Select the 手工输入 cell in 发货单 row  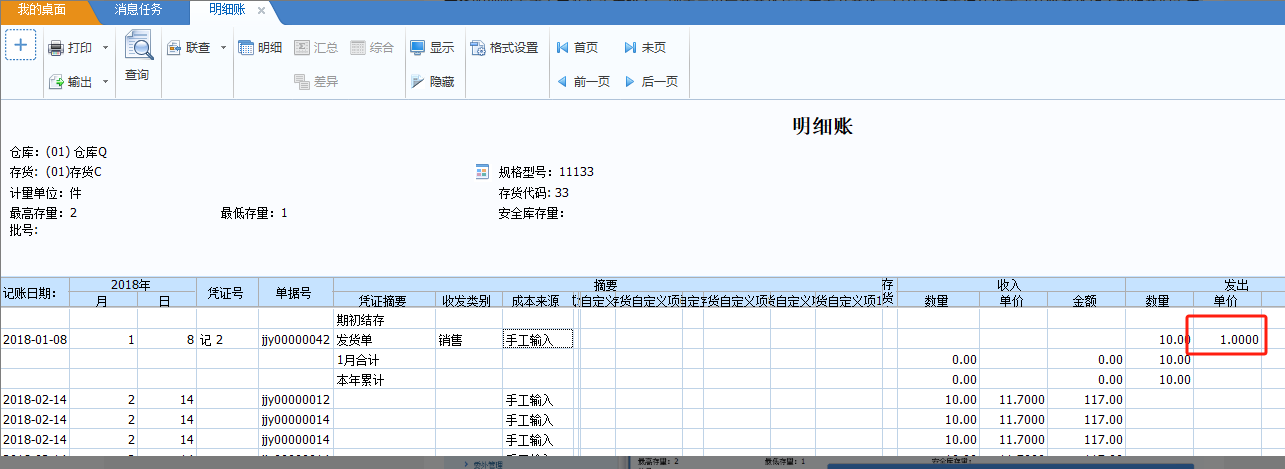(x=537, y=339)
